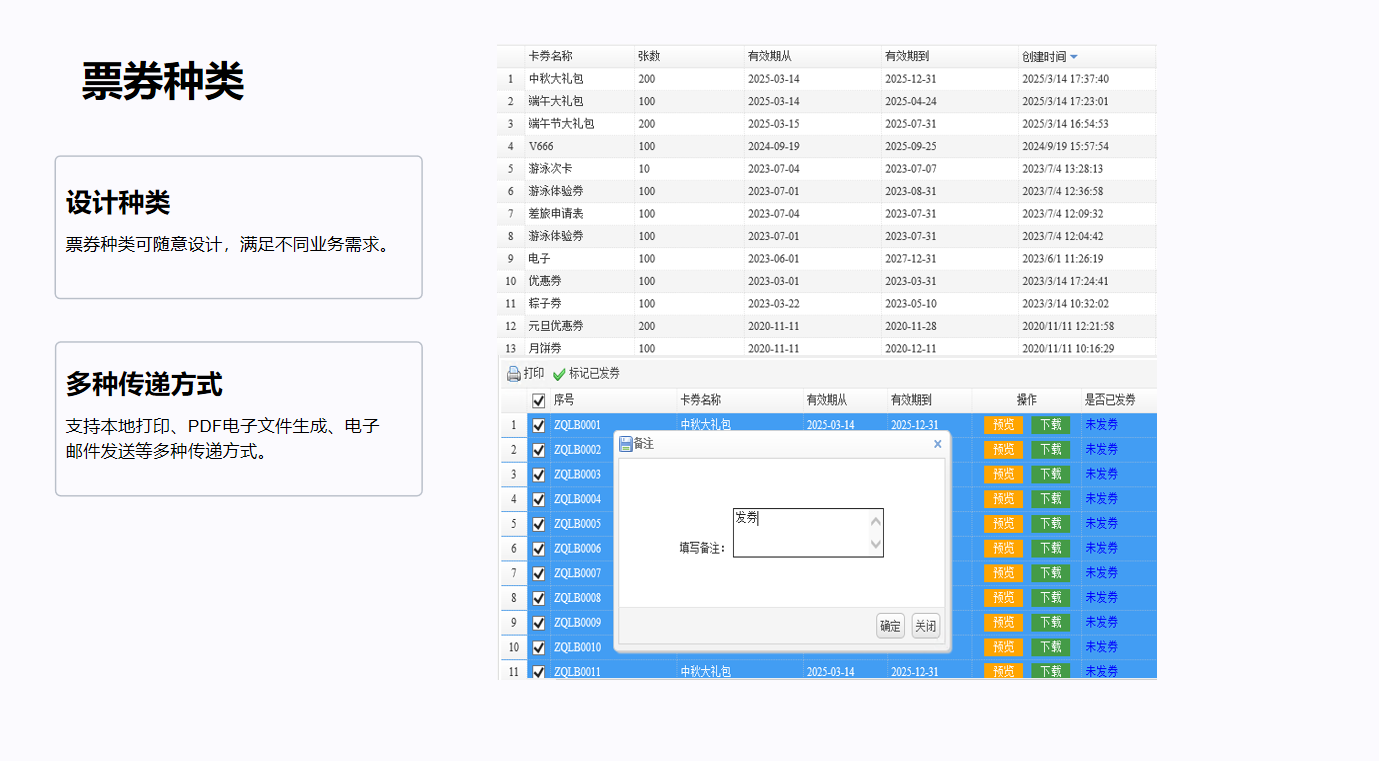Click serial number ZQLB0006
The width and height of the screenshot is (1379, 761).
[578, 548]
